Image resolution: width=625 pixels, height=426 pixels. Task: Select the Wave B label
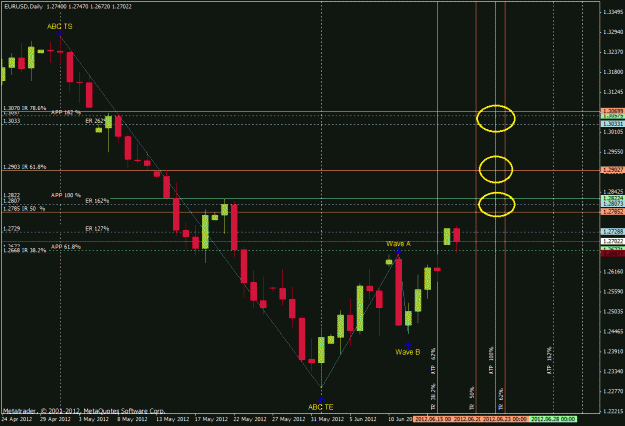click(x=407, y=352)
